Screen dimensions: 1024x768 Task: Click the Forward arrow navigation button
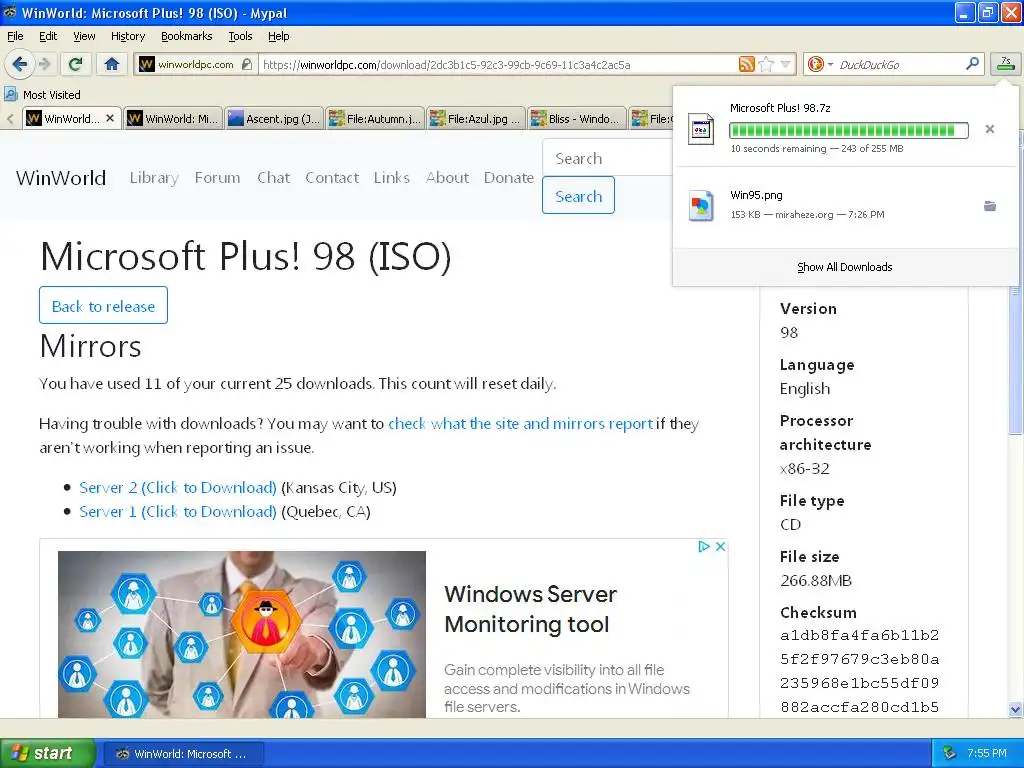tap(44, 64)
